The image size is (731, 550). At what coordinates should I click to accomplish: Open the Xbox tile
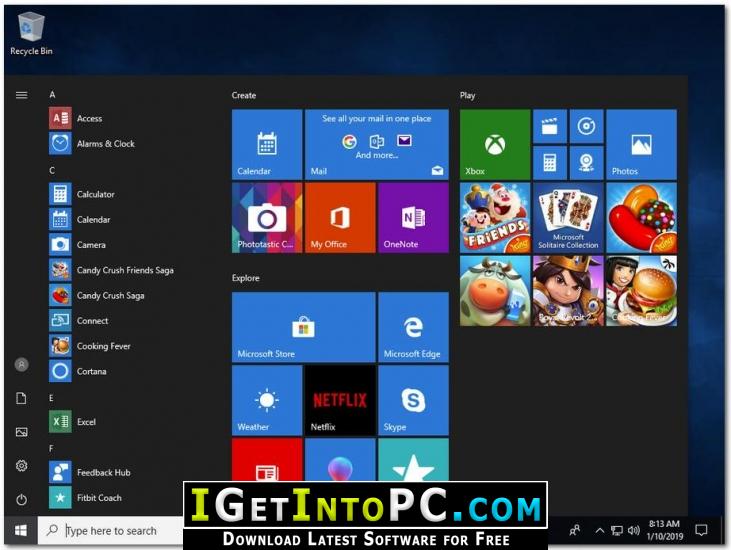click(495, 144)
